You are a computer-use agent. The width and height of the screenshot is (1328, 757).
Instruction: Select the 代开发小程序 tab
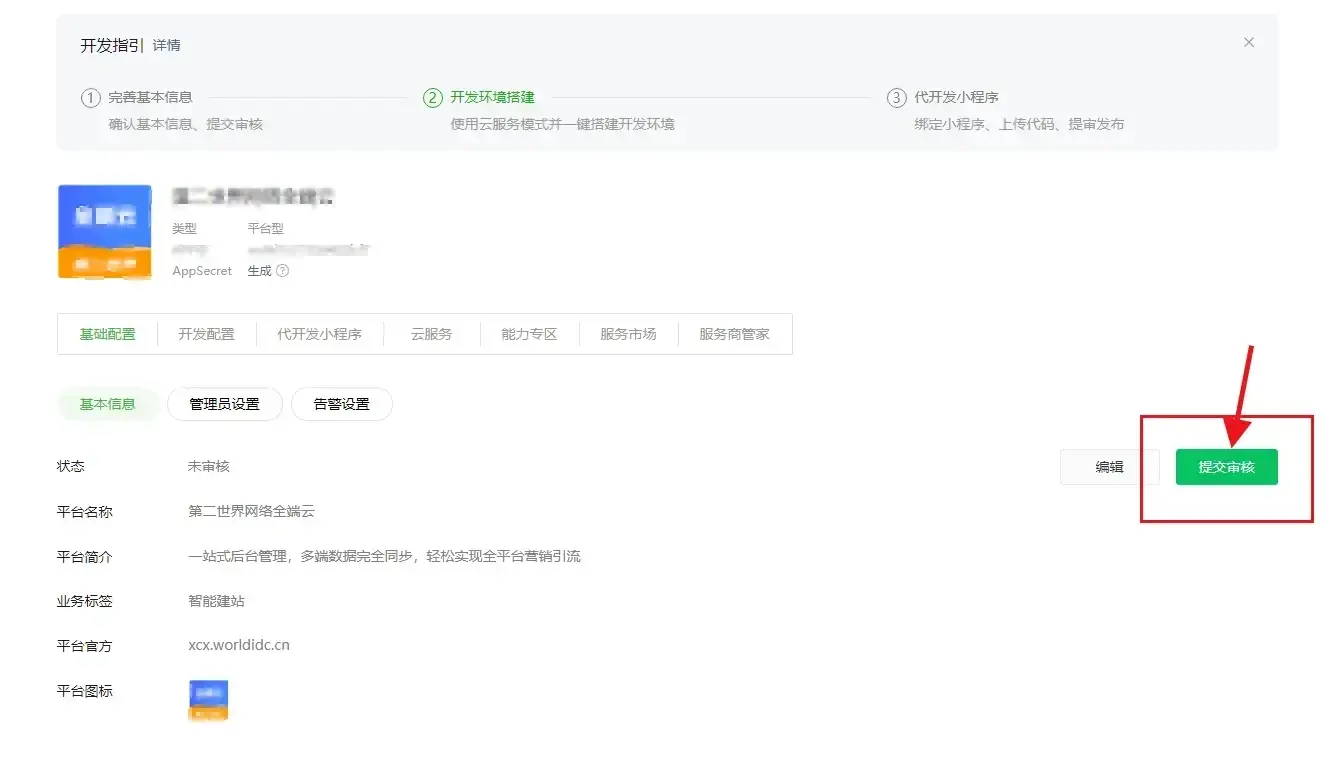[319, 334]
